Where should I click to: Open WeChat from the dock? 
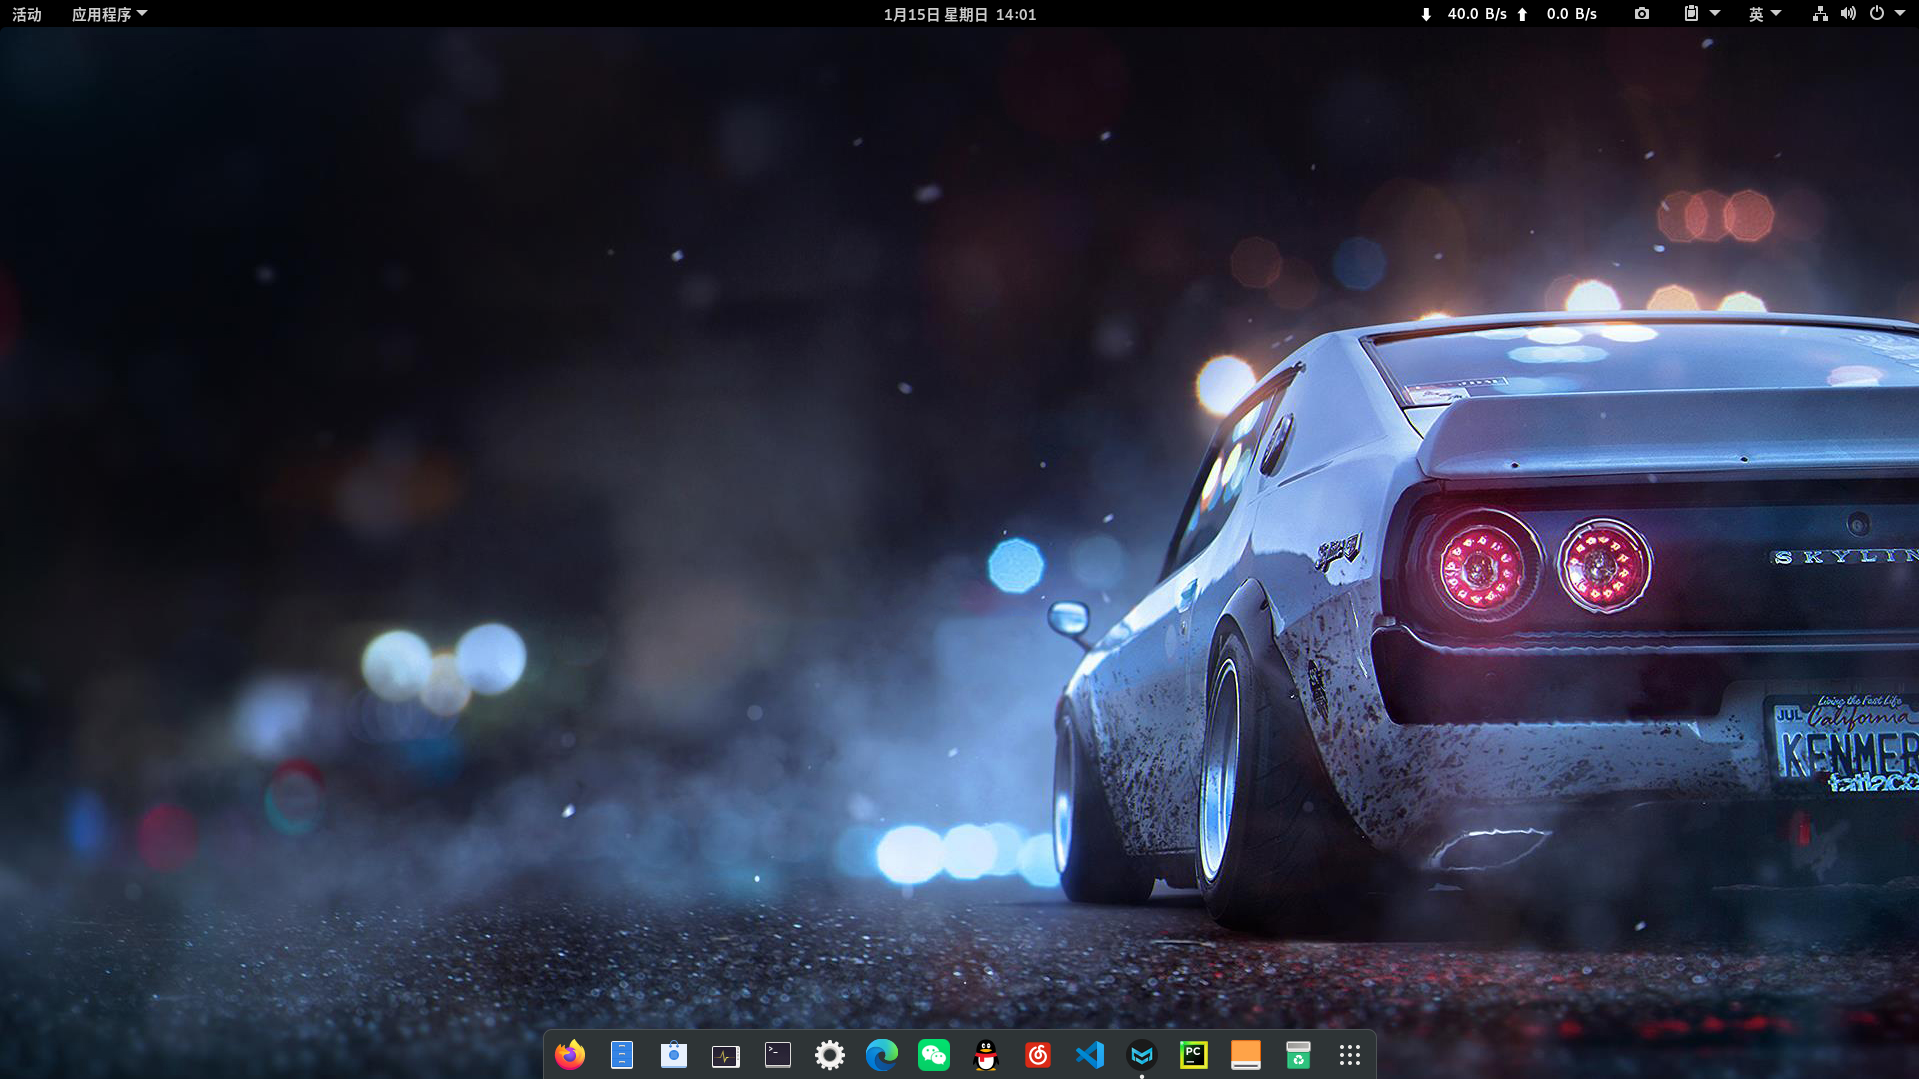(934, 1055)
